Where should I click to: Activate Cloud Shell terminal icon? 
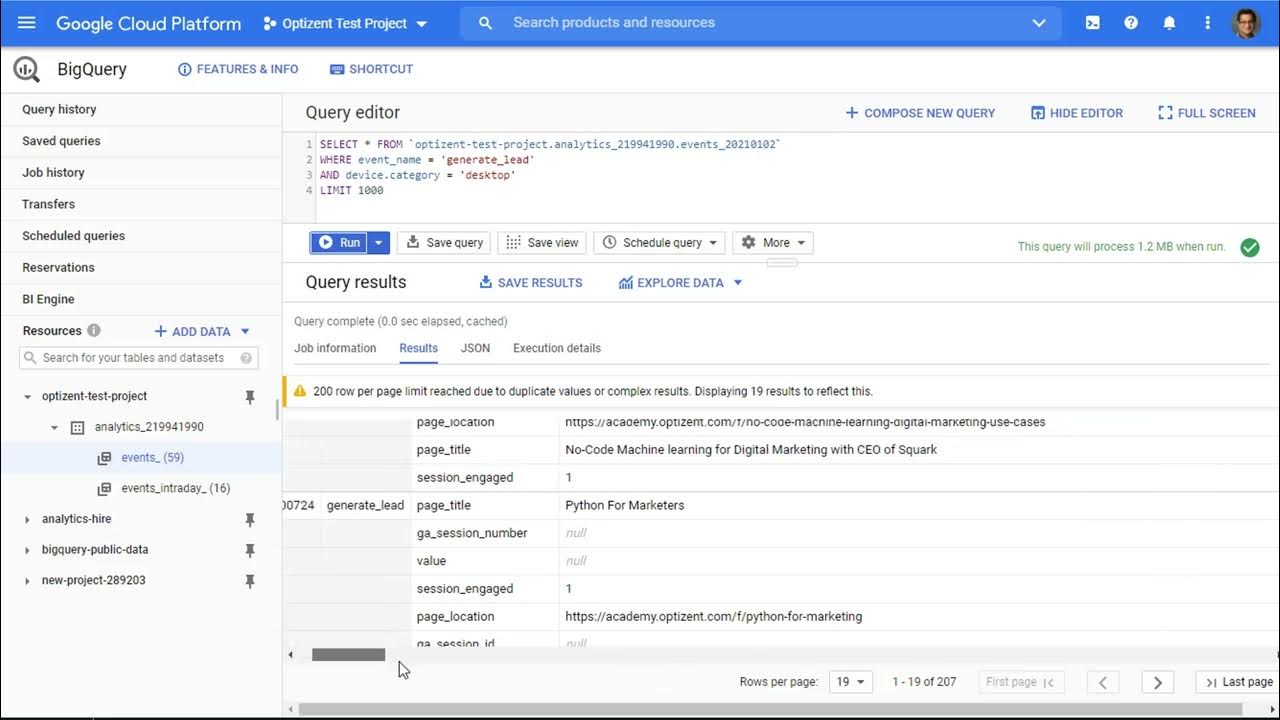(x=1093, y=22)
